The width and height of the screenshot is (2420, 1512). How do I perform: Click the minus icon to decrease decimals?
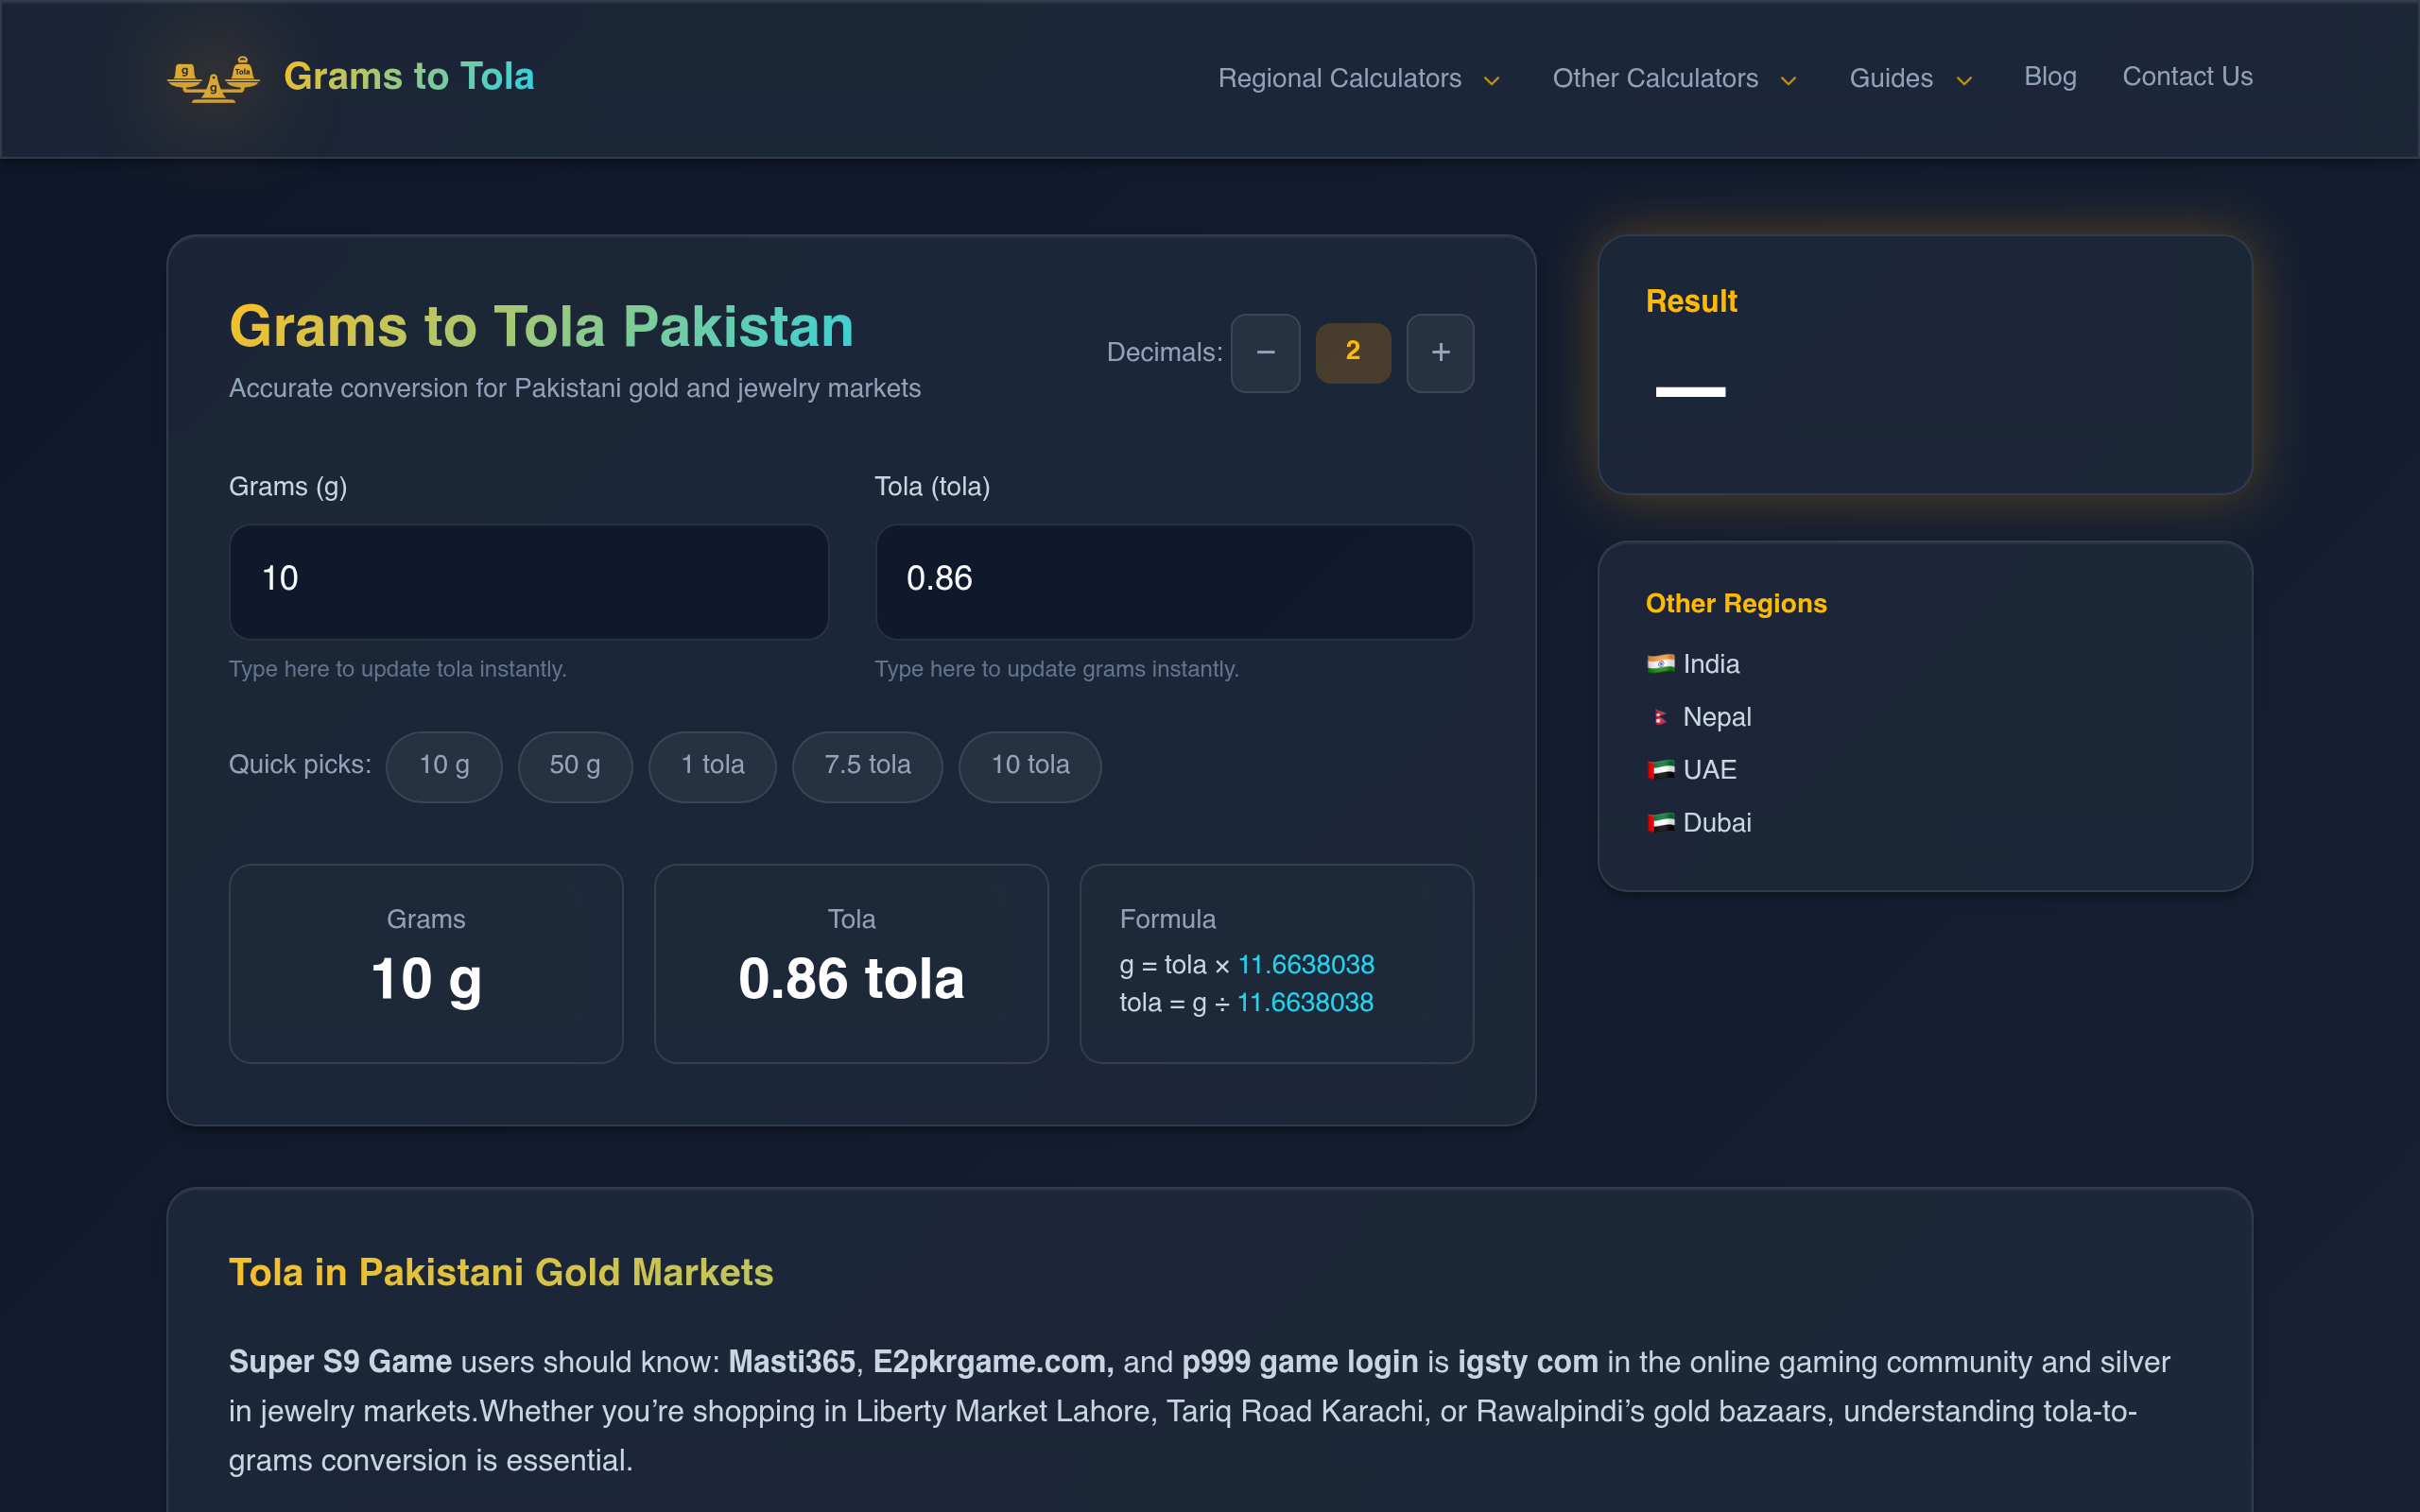[1265, 353]
